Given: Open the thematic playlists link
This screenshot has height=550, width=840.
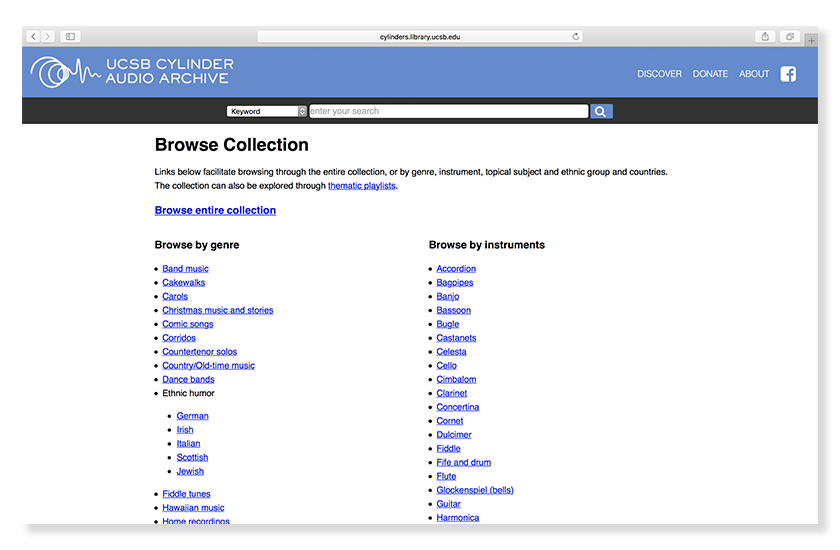Looking at the screenshot, I should pyautogui.click(x=361, y=186).
